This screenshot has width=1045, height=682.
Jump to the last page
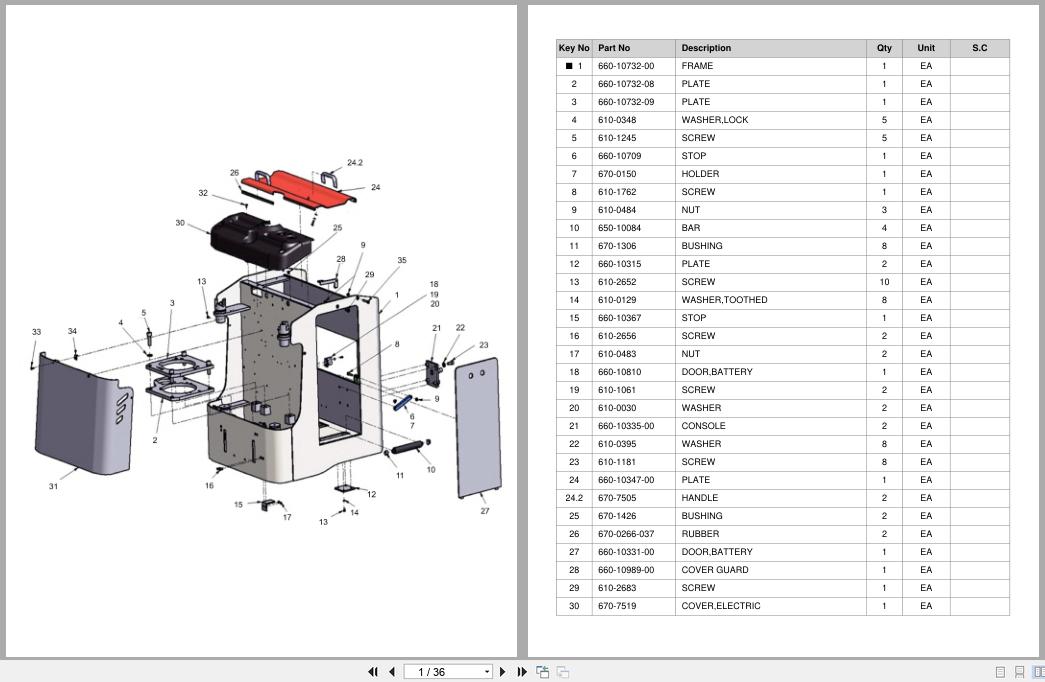tap(522, 672)
